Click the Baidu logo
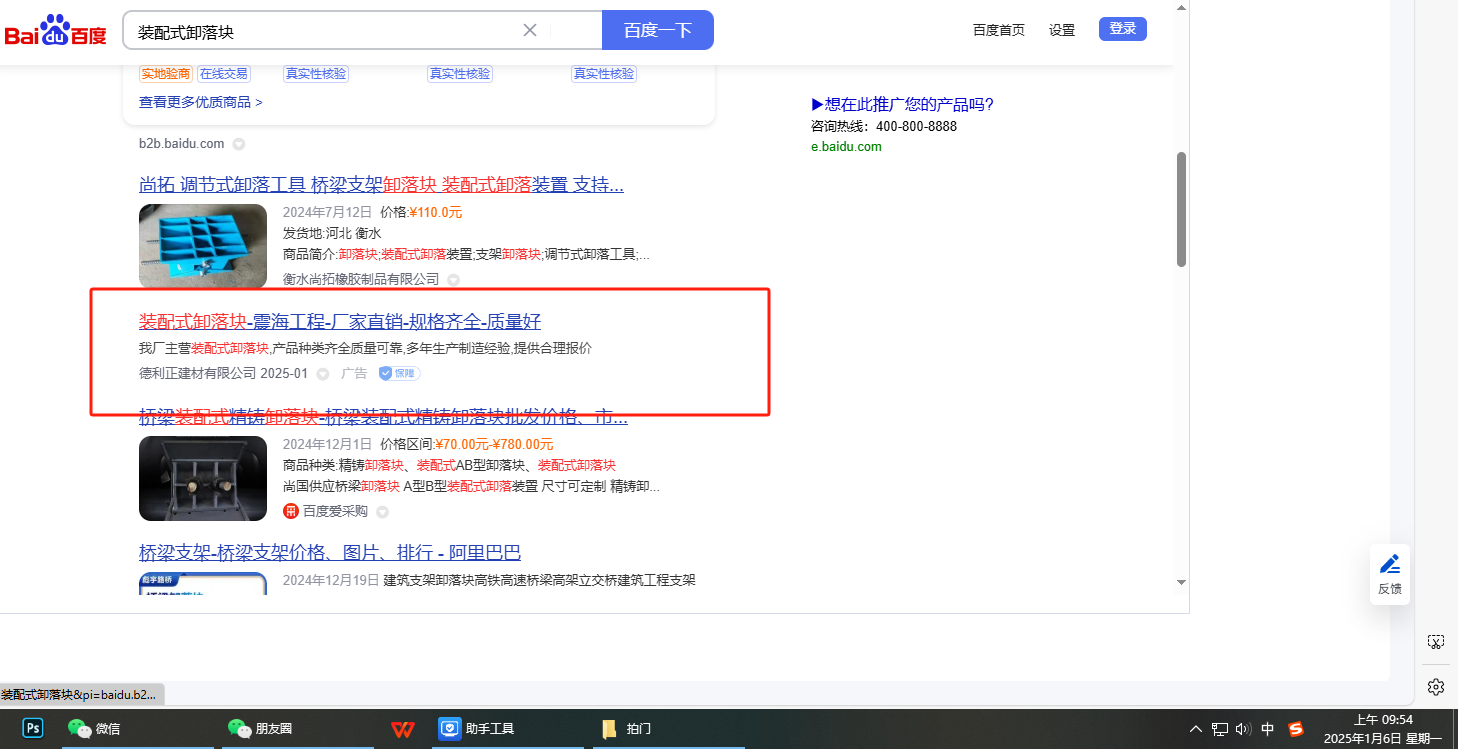 pyautogui.click(x=55, y=31)
